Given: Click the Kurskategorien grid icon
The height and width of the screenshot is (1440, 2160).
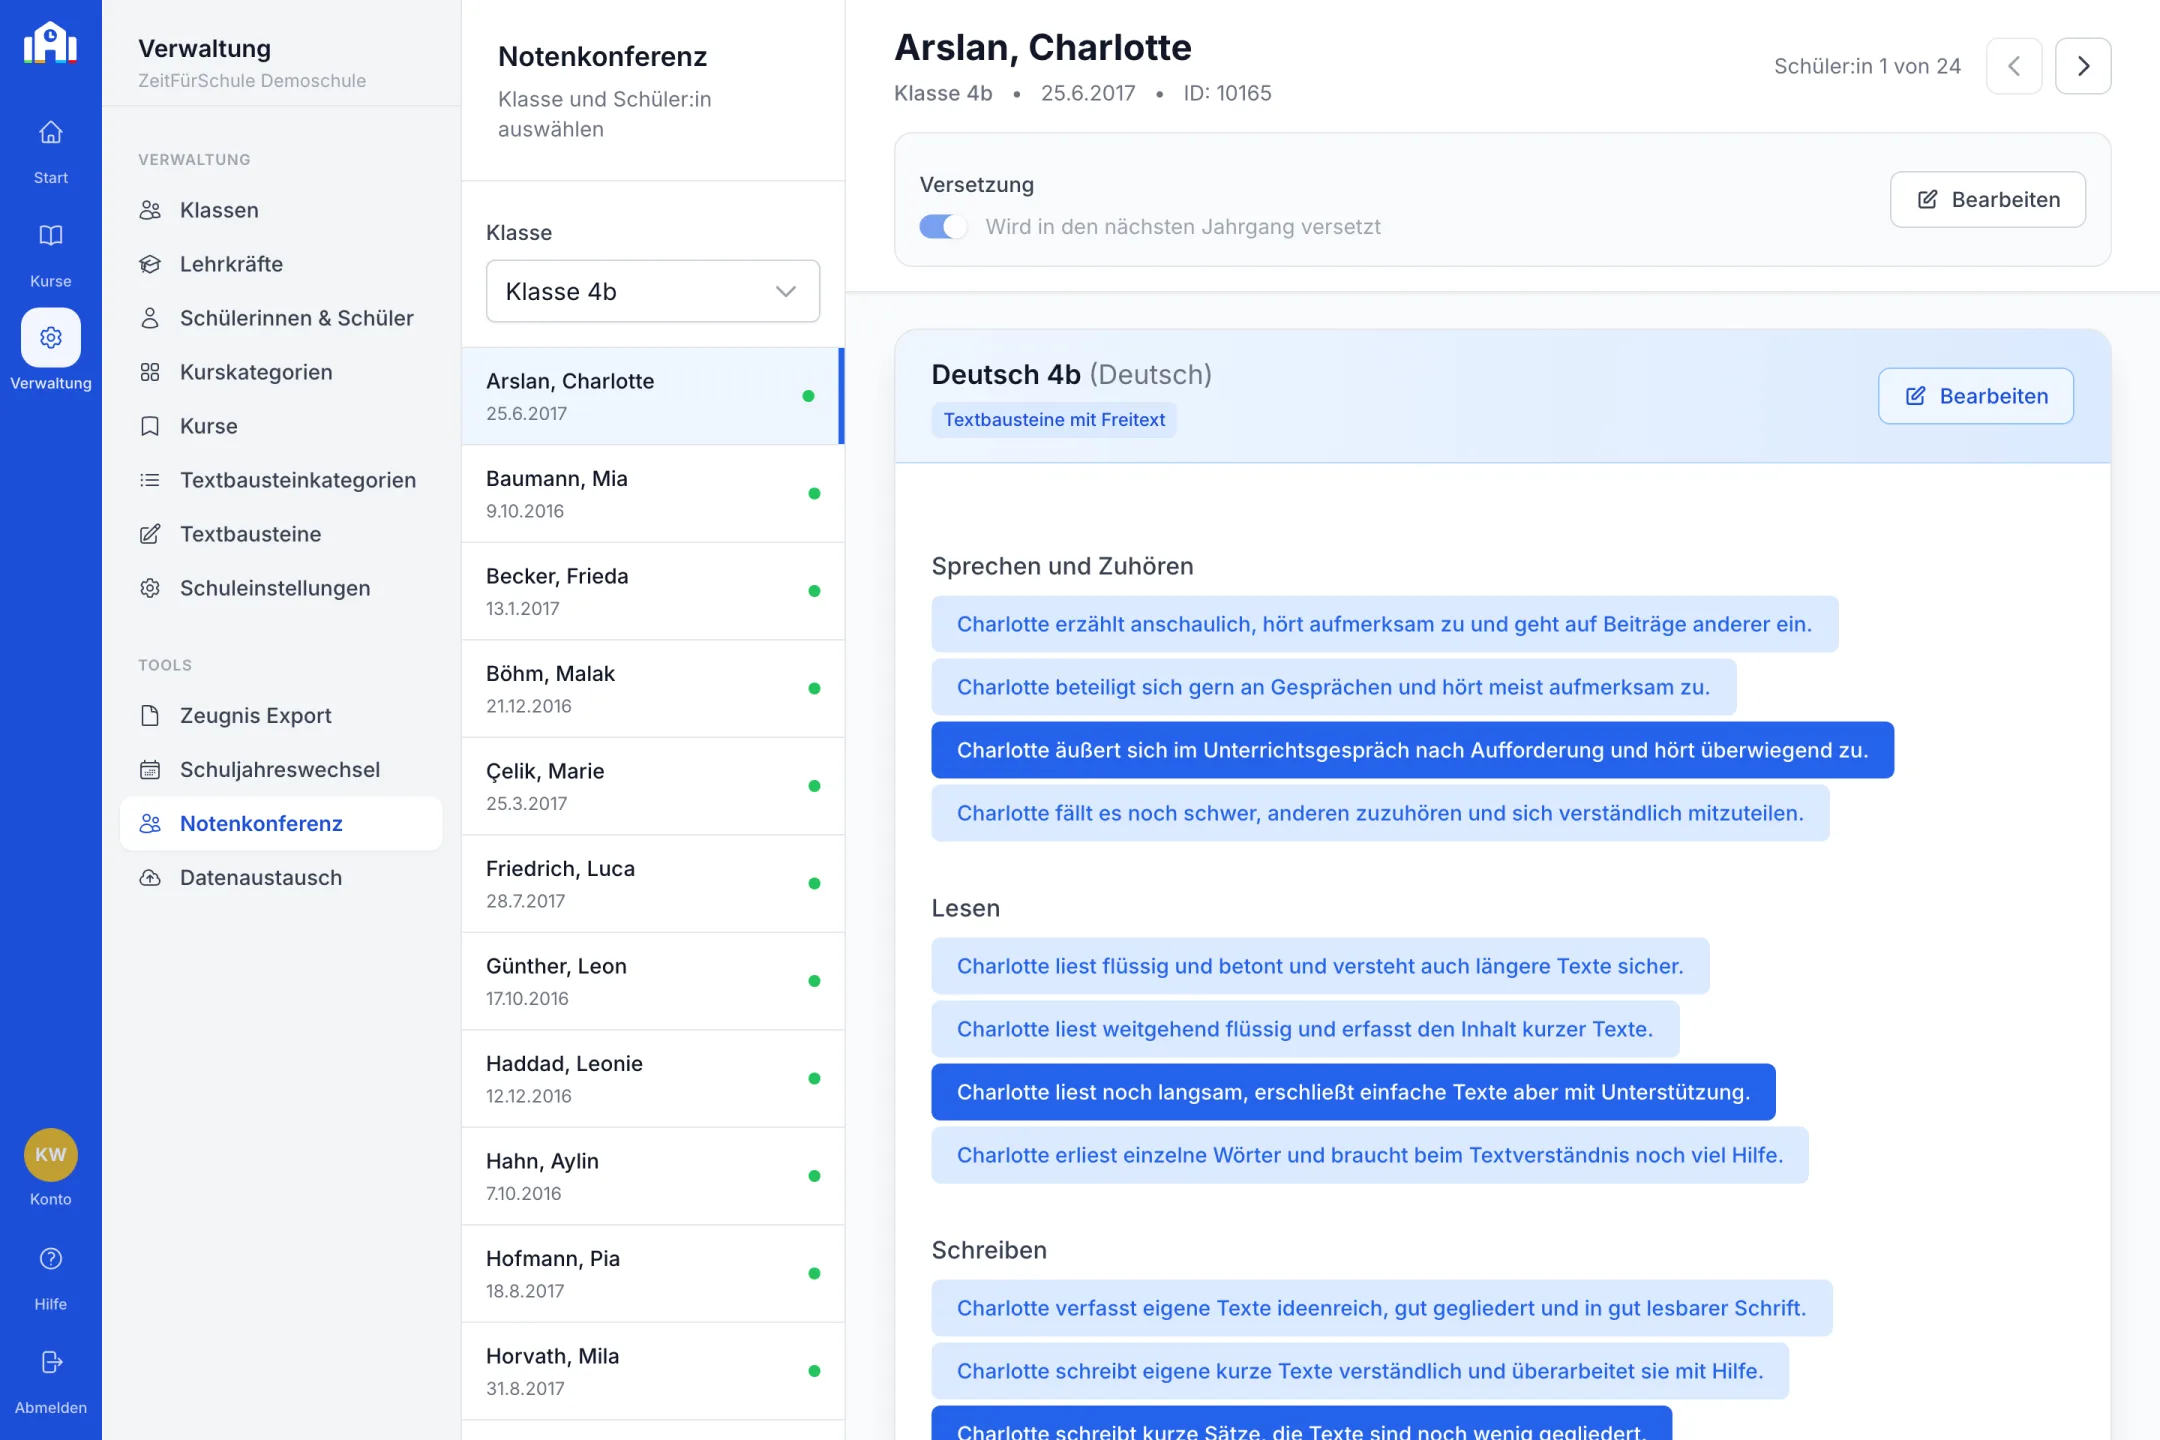Looking at the screenshot, I should 150,372.
